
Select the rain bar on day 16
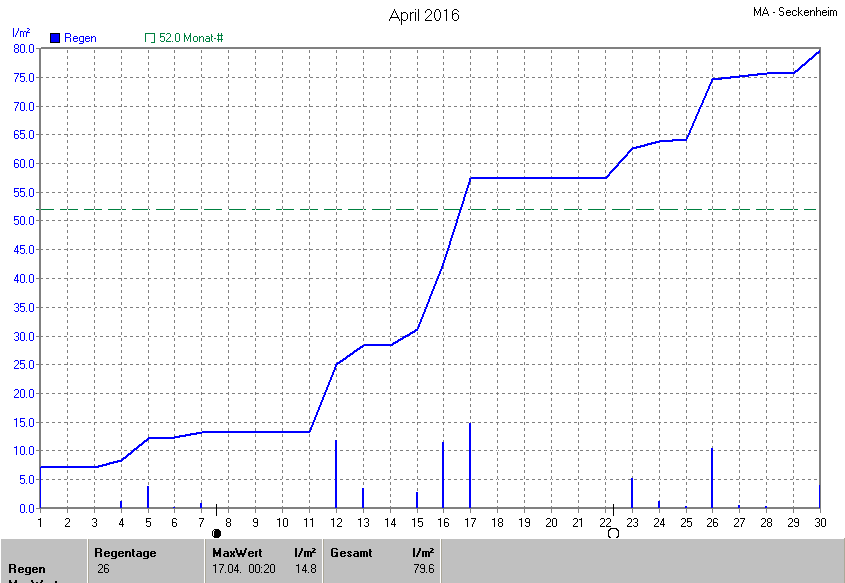pos(443,477)
